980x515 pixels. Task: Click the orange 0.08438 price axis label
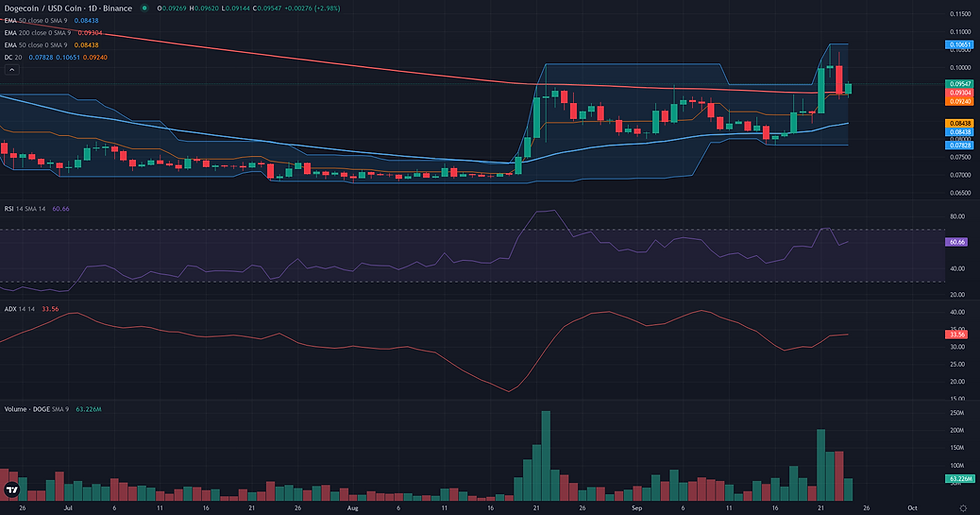(x=959, y=124)
